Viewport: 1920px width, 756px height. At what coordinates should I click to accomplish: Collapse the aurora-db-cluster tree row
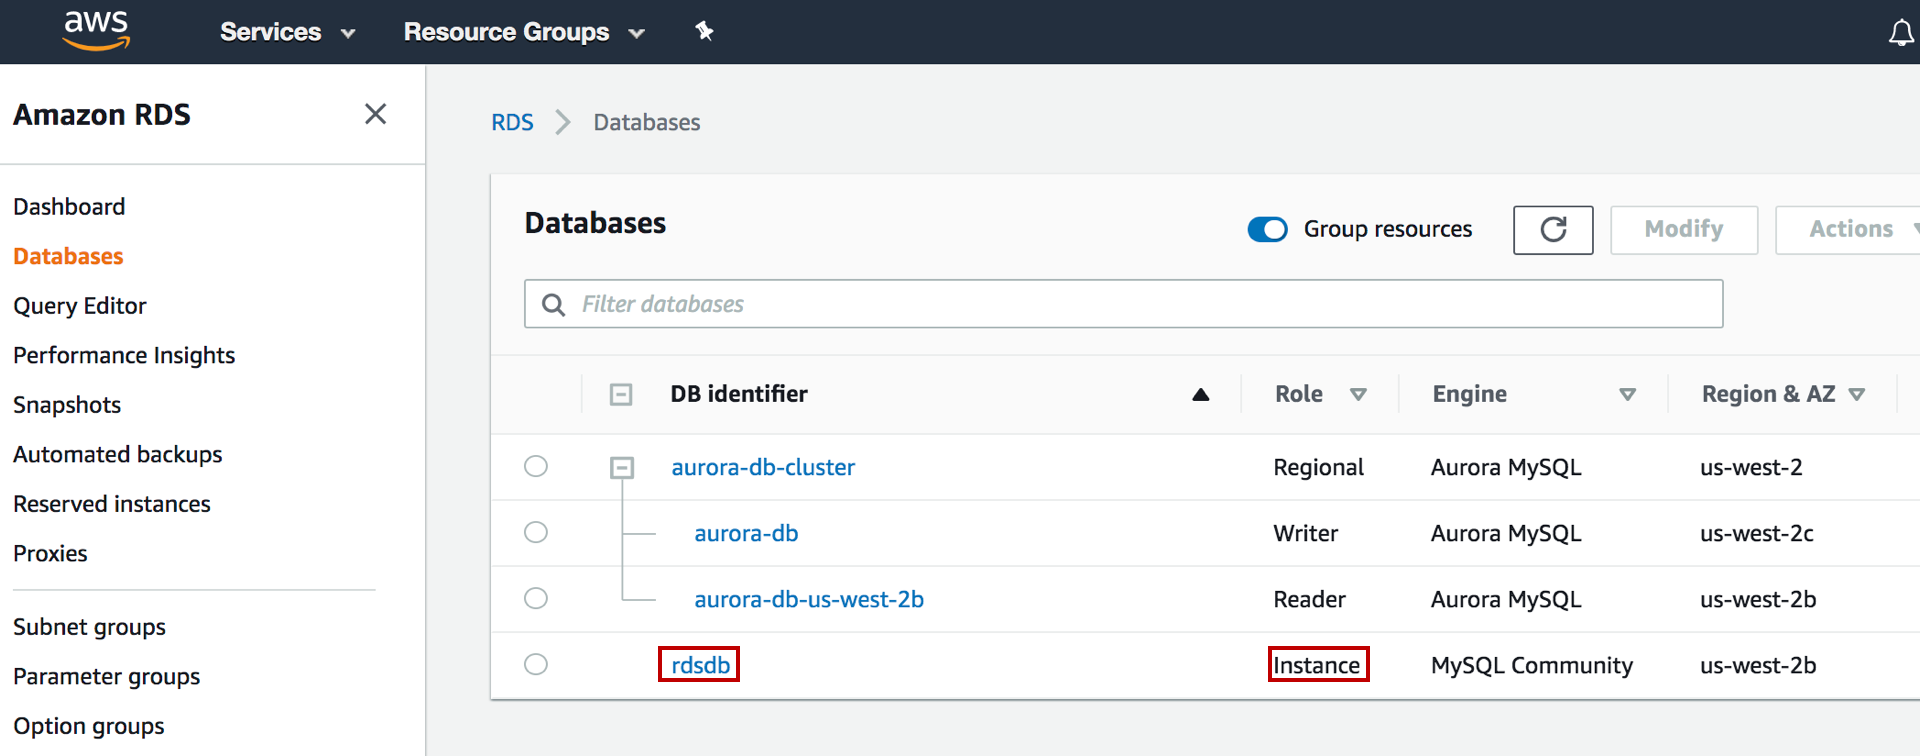pos(622,467)
